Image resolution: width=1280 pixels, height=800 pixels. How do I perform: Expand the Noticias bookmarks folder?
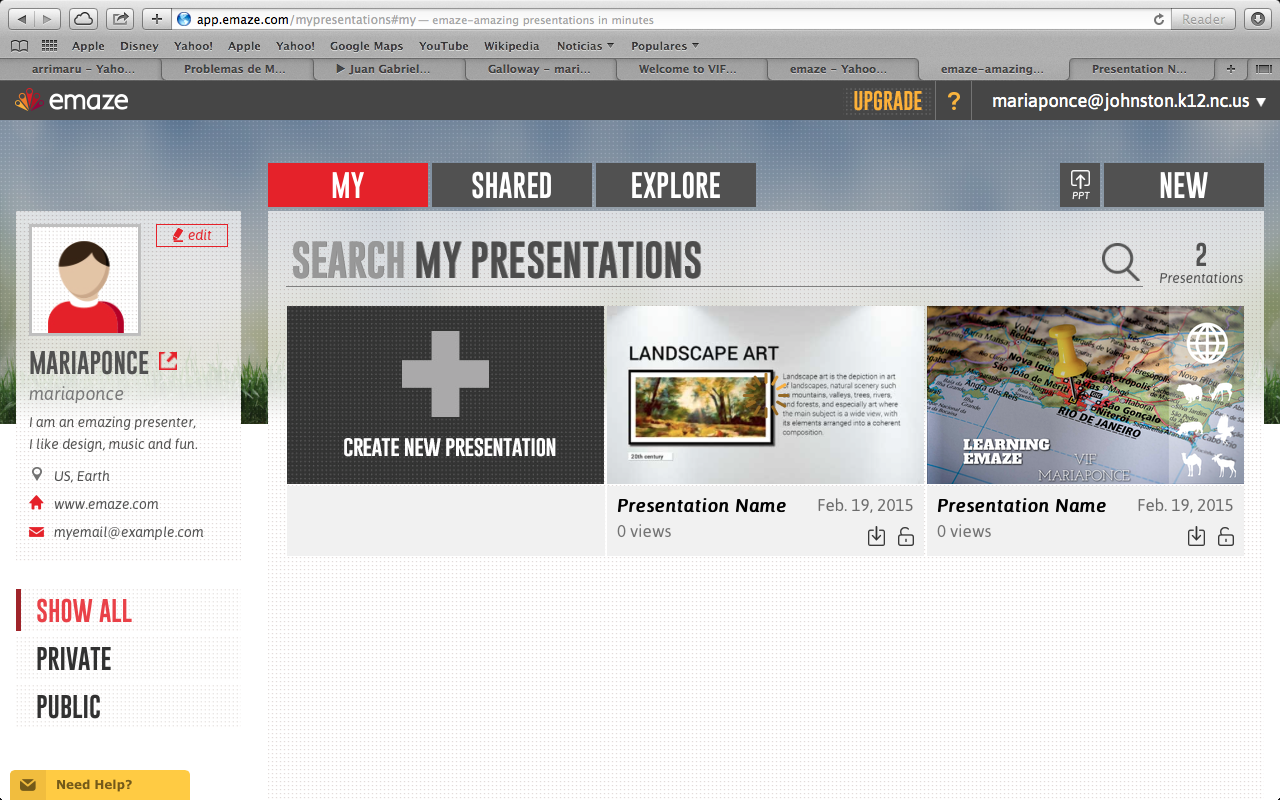click(x=585, y=46)
